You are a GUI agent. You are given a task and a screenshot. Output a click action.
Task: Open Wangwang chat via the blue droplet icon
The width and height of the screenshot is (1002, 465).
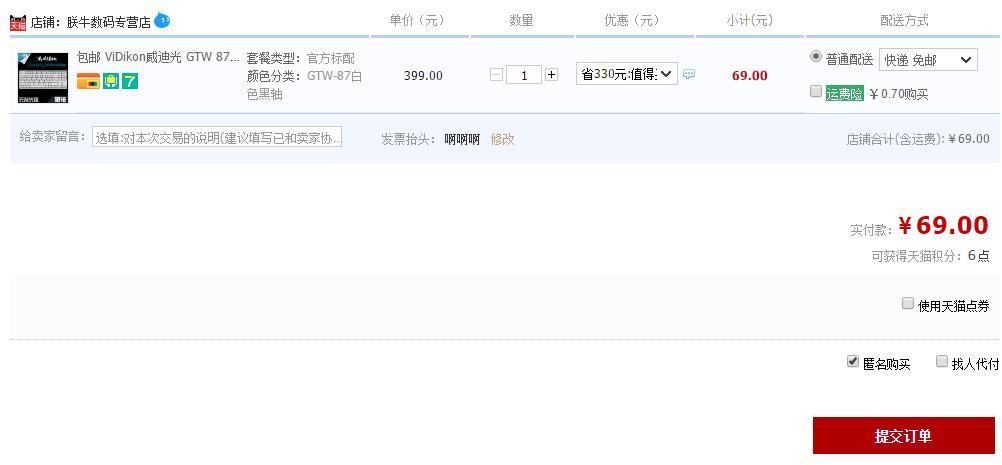(162, 21)
